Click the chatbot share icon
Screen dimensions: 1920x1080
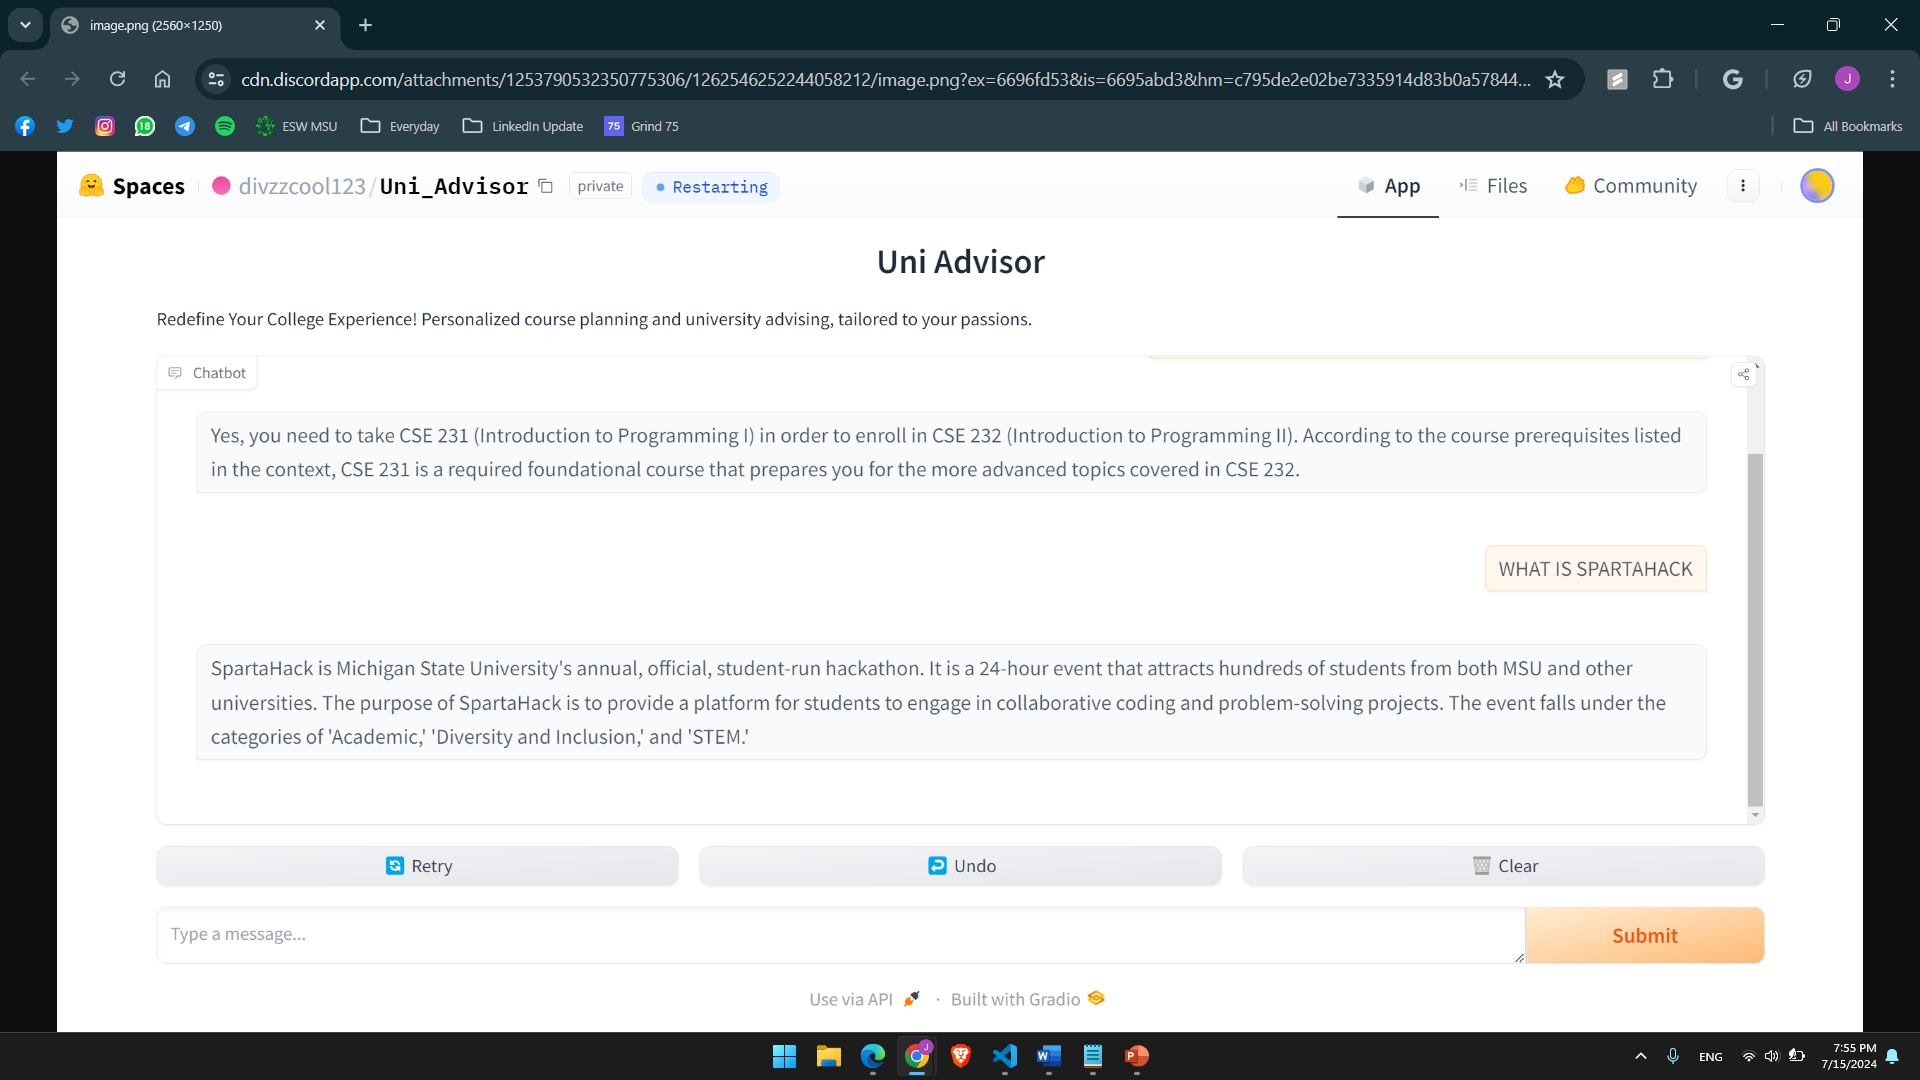pyautogui.click(x=1743, y=374)
